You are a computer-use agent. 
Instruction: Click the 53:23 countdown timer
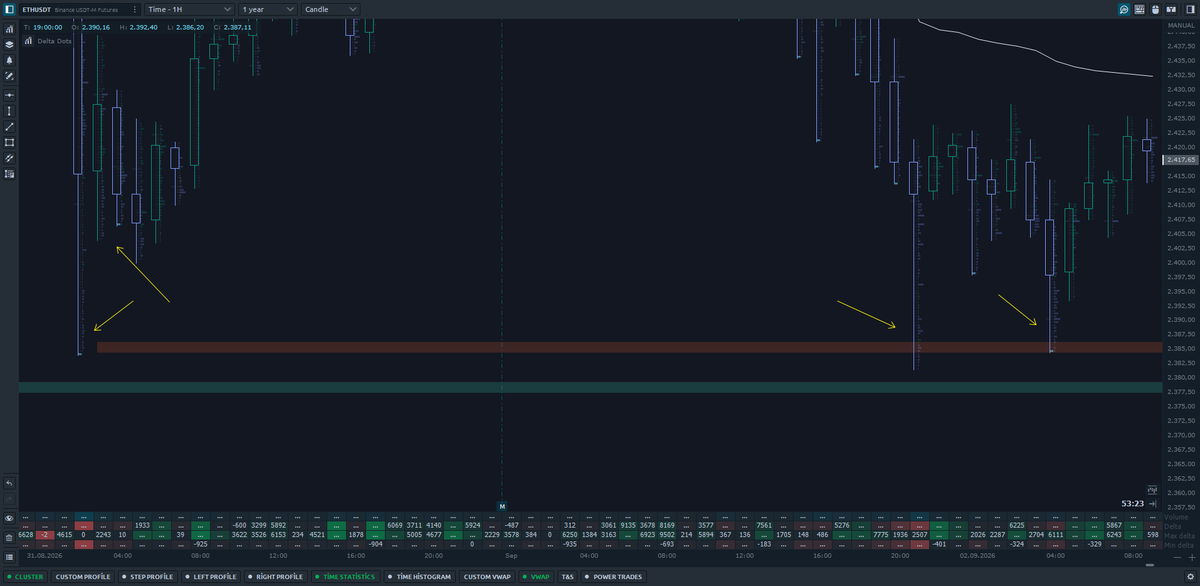(1133, 503)
